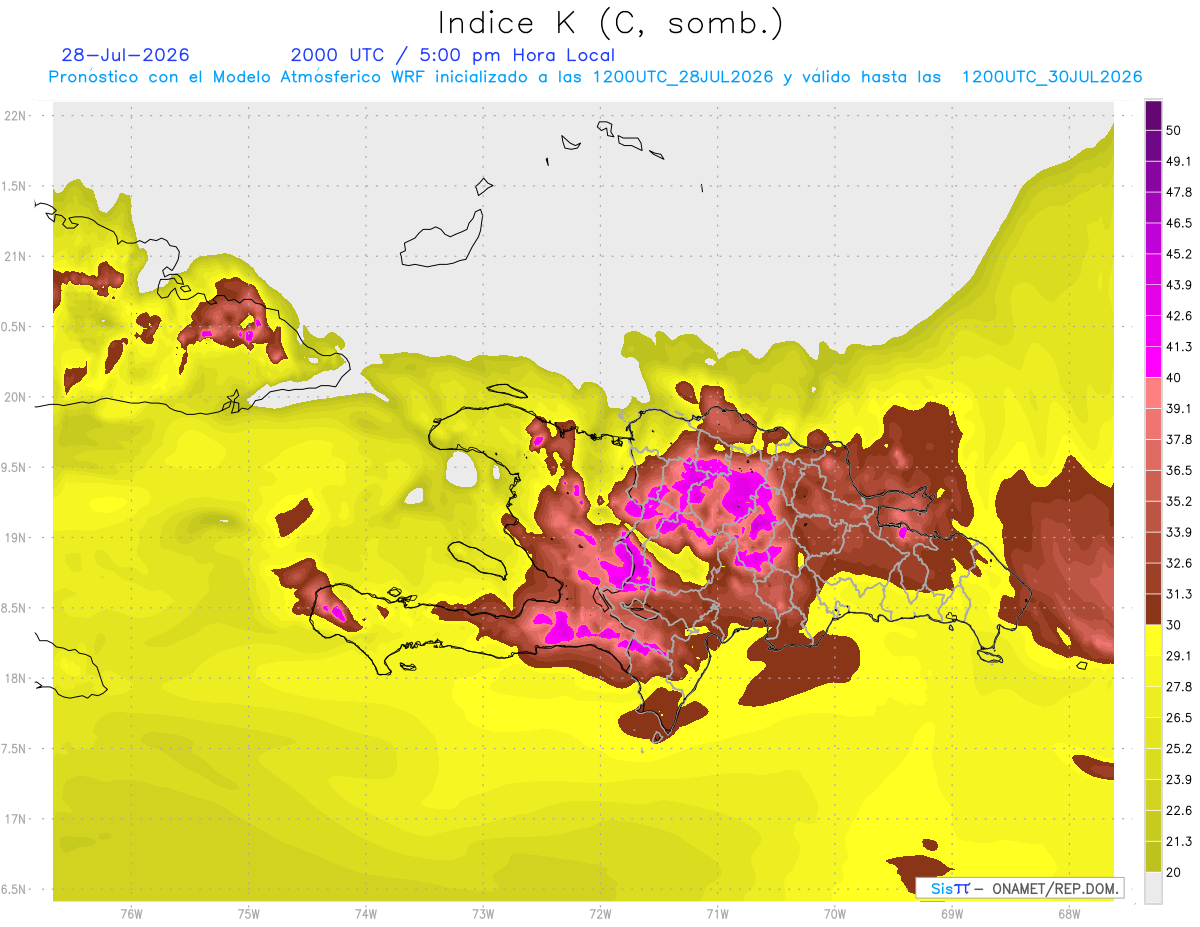The width and height of the screenshot is (1200, 927).
Task: Pick the dark brown legend swatch between 30 and 31.3
Action: point(1153,610)
